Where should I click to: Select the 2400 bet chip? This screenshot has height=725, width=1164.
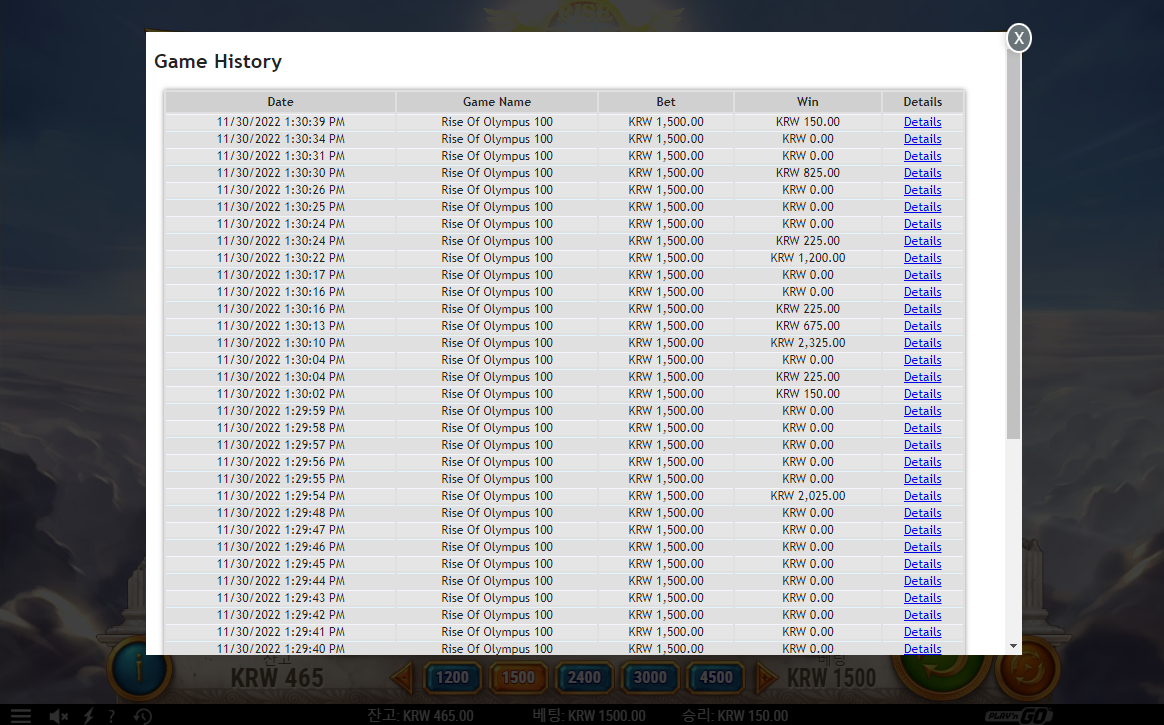[x=584, y=678]
